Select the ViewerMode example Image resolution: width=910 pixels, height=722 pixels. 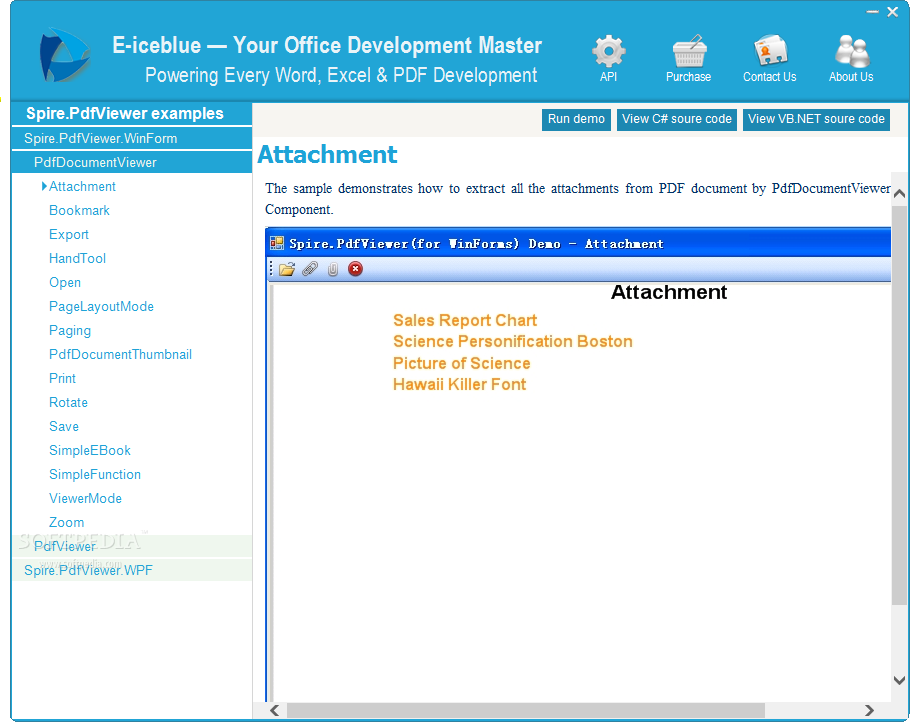[x=85, y=499]
